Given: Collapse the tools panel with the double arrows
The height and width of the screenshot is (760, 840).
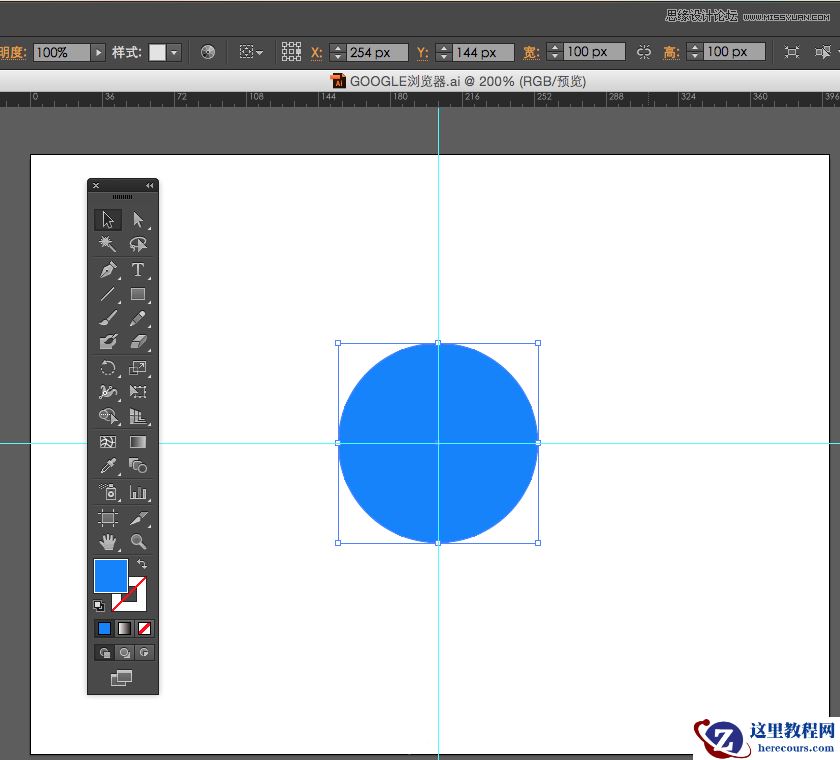Looking at the screenshot, I should click(x=149, y=185).
